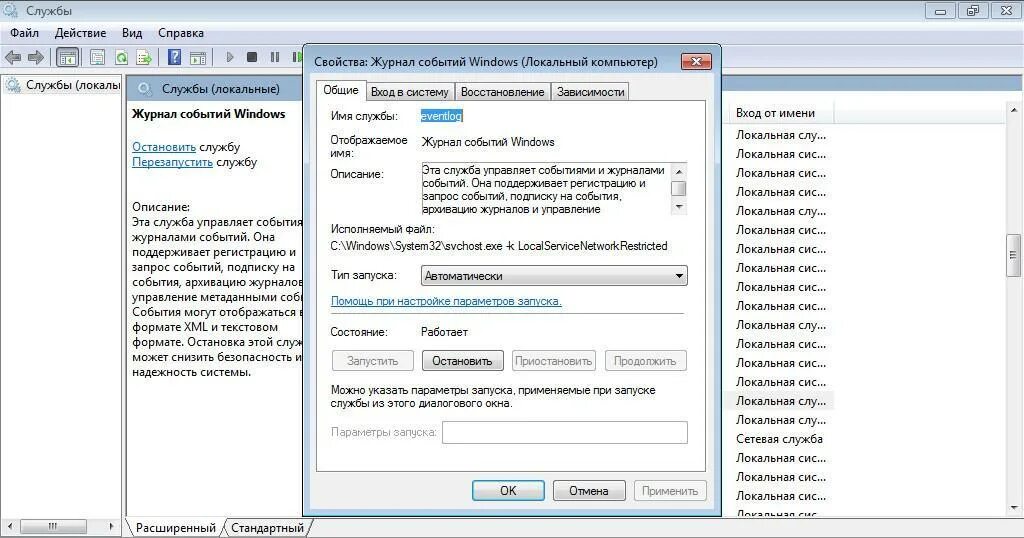Click the Export list toolbar icon
This screenshot has width=1024, height=538.
[x=144, y=57]
